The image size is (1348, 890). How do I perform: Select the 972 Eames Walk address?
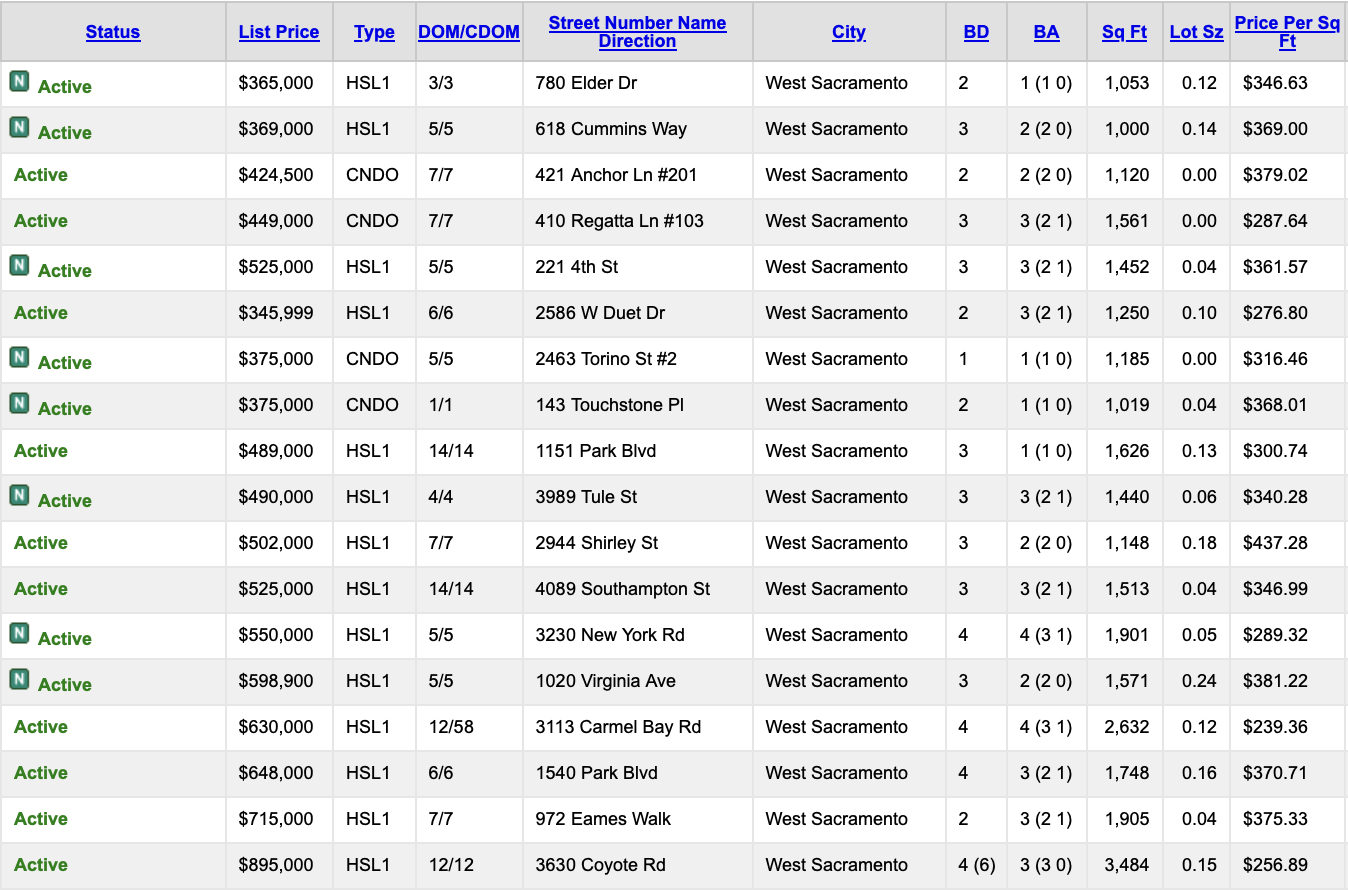pyautogui.click(x=603, y=819)
